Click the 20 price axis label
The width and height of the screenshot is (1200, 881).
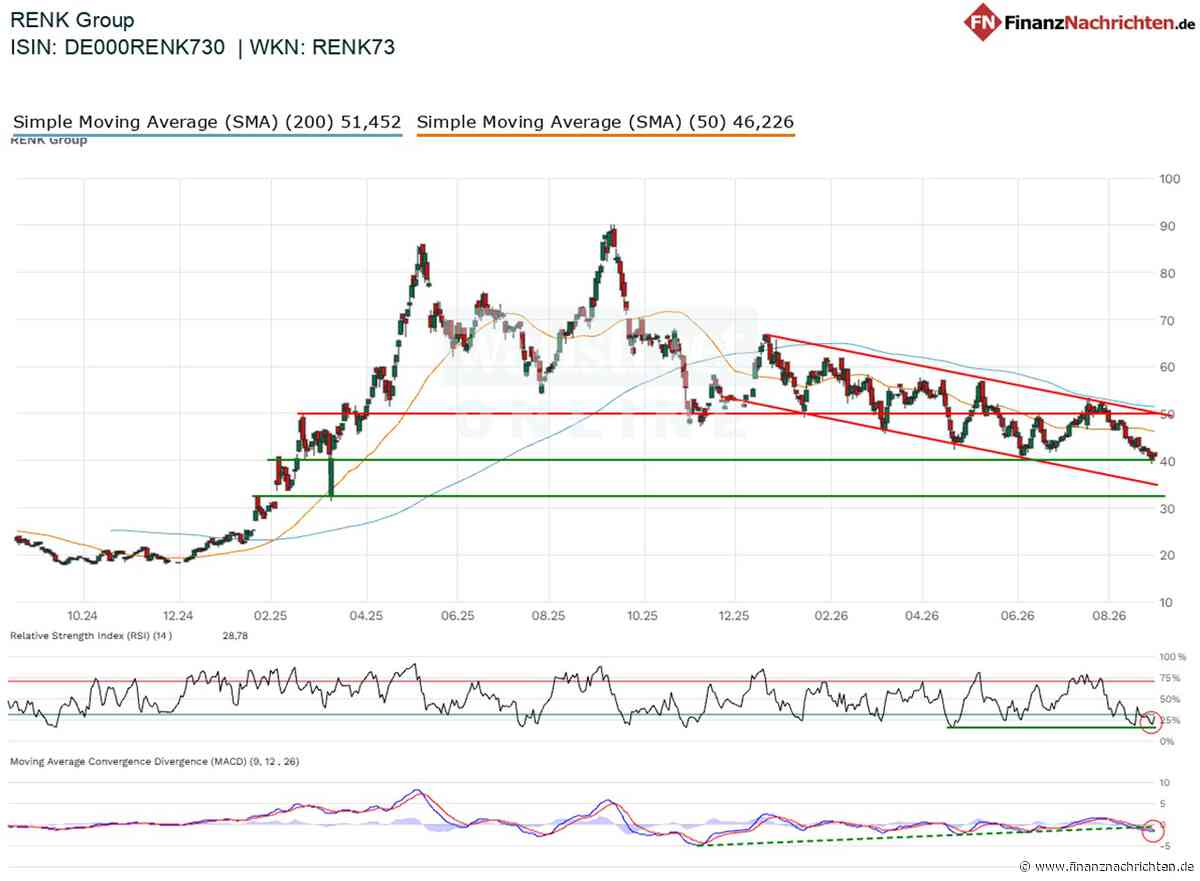(1166, 555)
